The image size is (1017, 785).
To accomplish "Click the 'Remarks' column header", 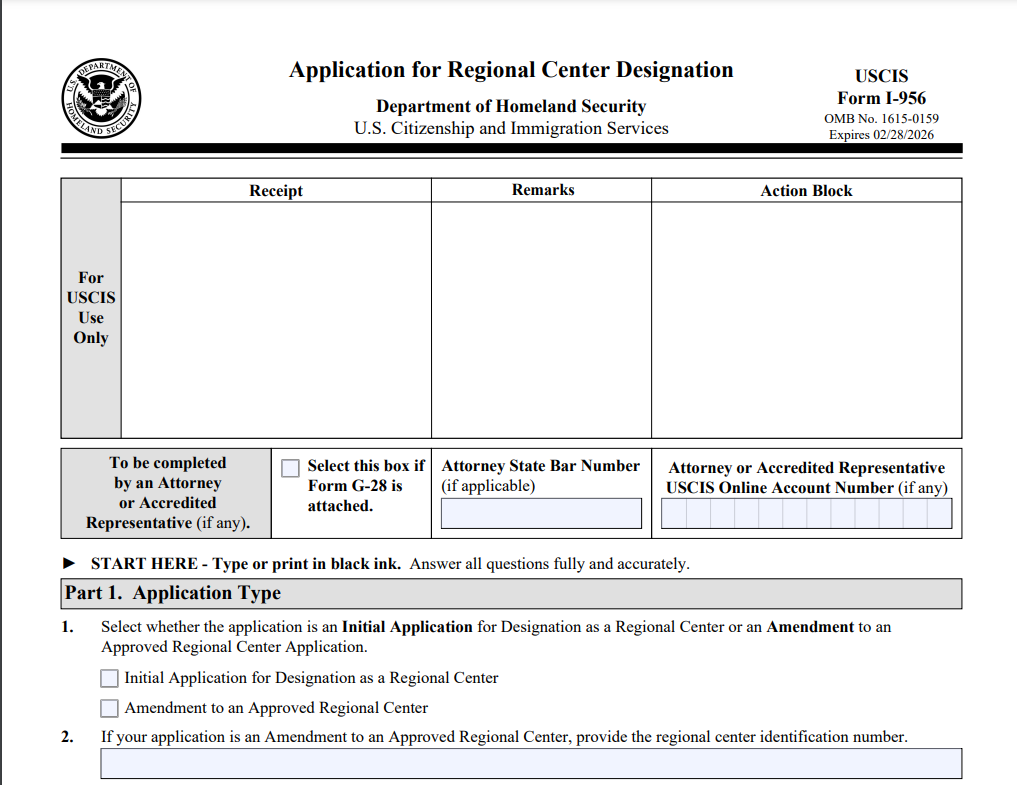I will 543,190.
